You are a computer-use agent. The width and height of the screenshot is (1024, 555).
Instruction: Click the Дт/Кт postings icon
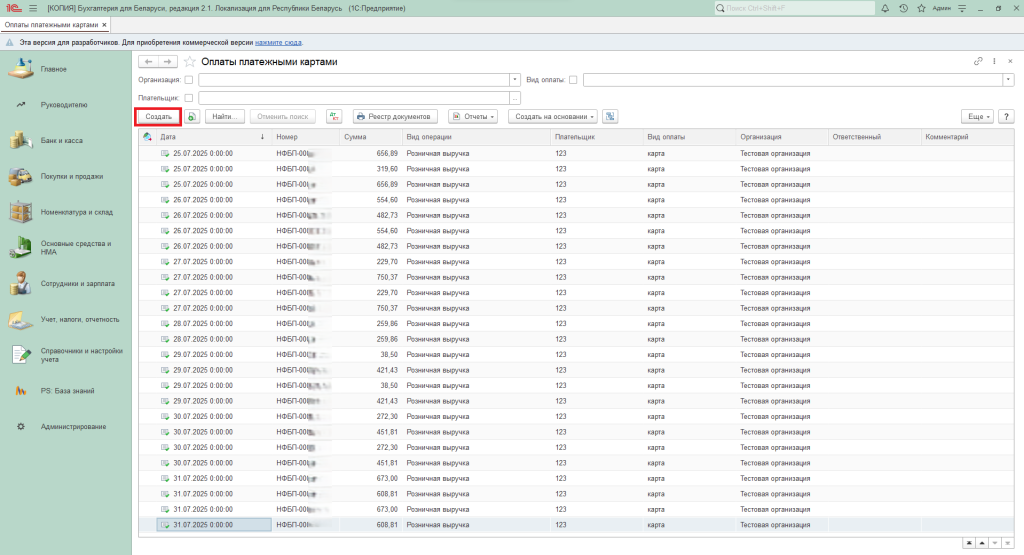coord(335,116)
